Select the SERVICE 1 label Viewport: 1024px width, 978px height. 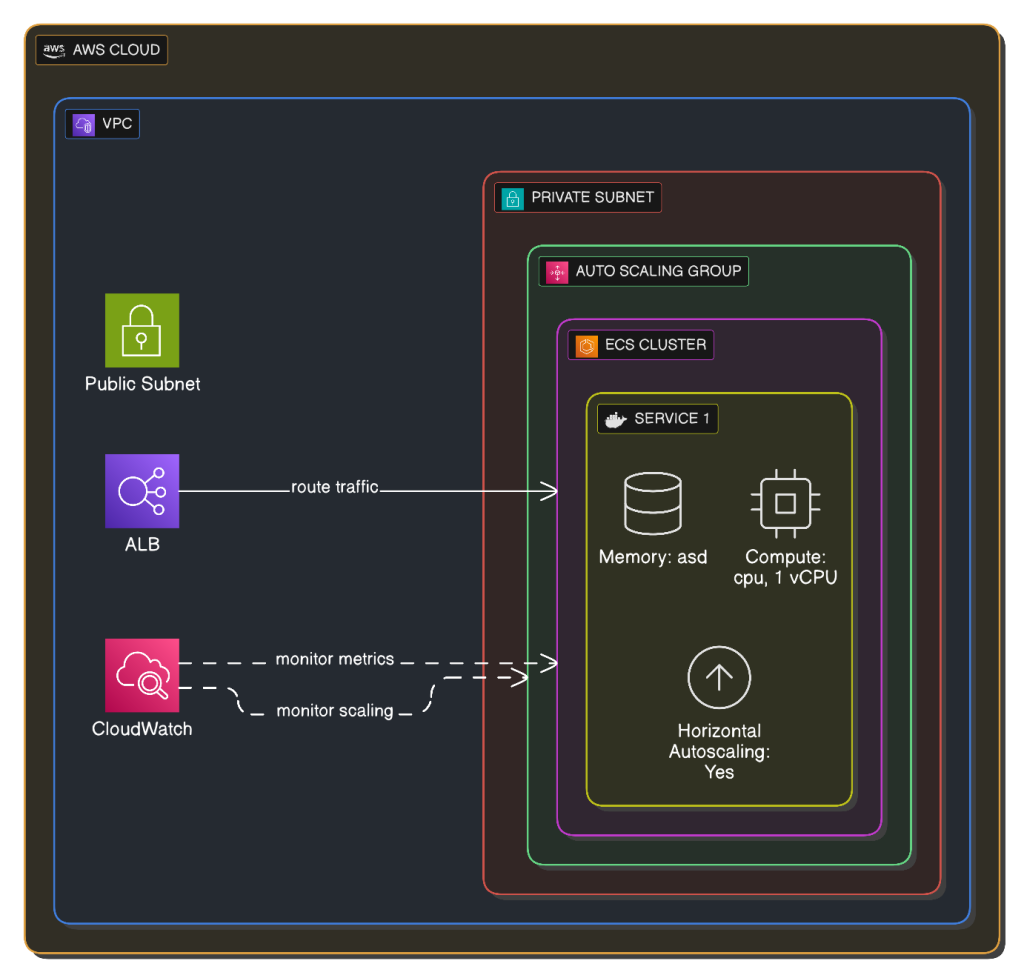[x=672, y=418]
